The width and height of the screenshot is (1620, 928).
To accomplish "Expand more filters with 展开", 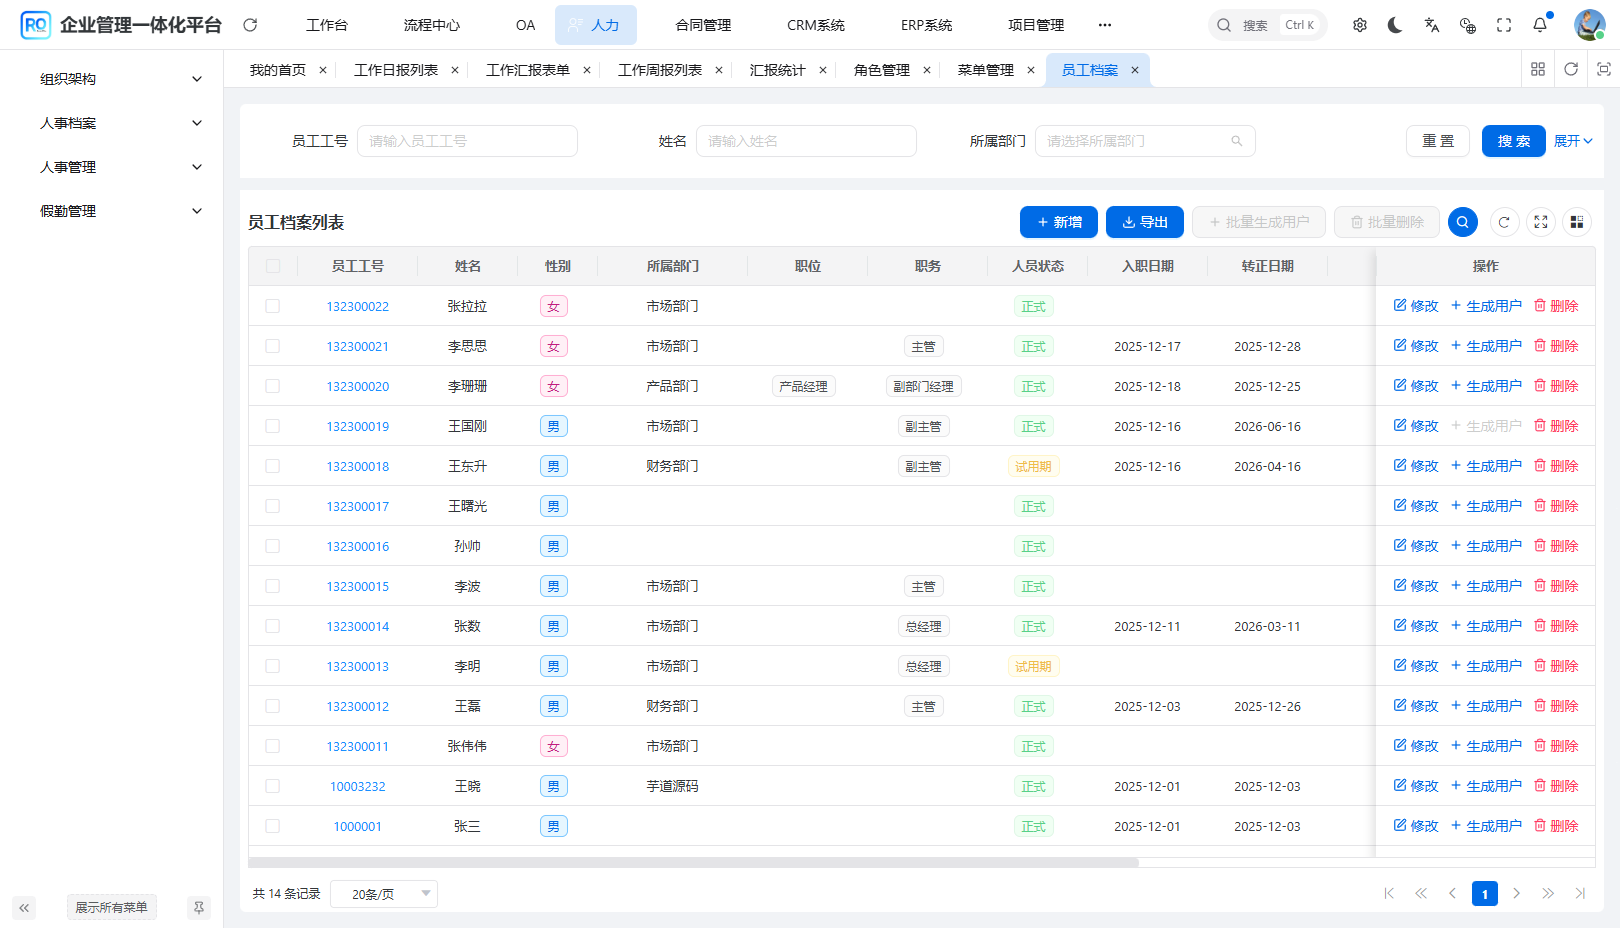I will pyautogui.click(x=1573, y=141).
